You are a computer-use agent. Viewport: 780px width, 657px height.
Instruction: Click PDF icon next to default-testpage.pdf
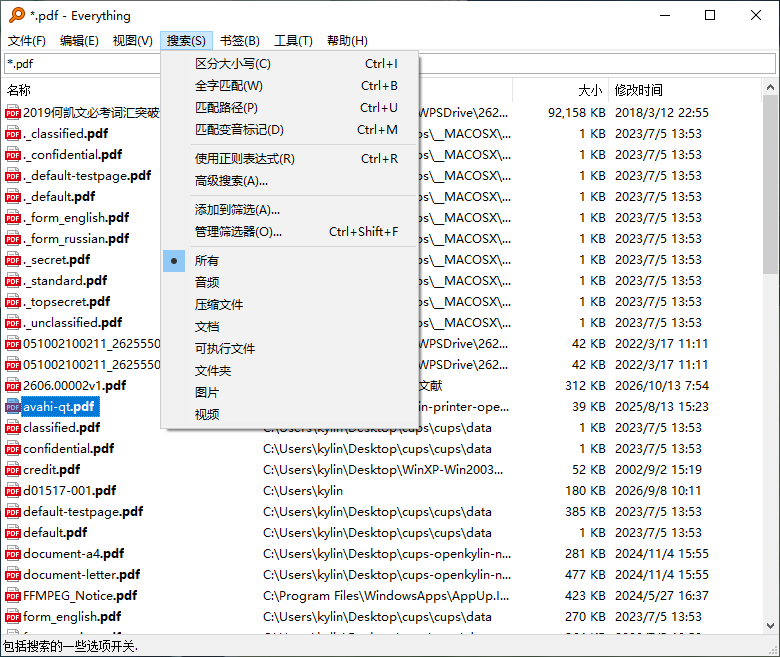pos(12,512)
